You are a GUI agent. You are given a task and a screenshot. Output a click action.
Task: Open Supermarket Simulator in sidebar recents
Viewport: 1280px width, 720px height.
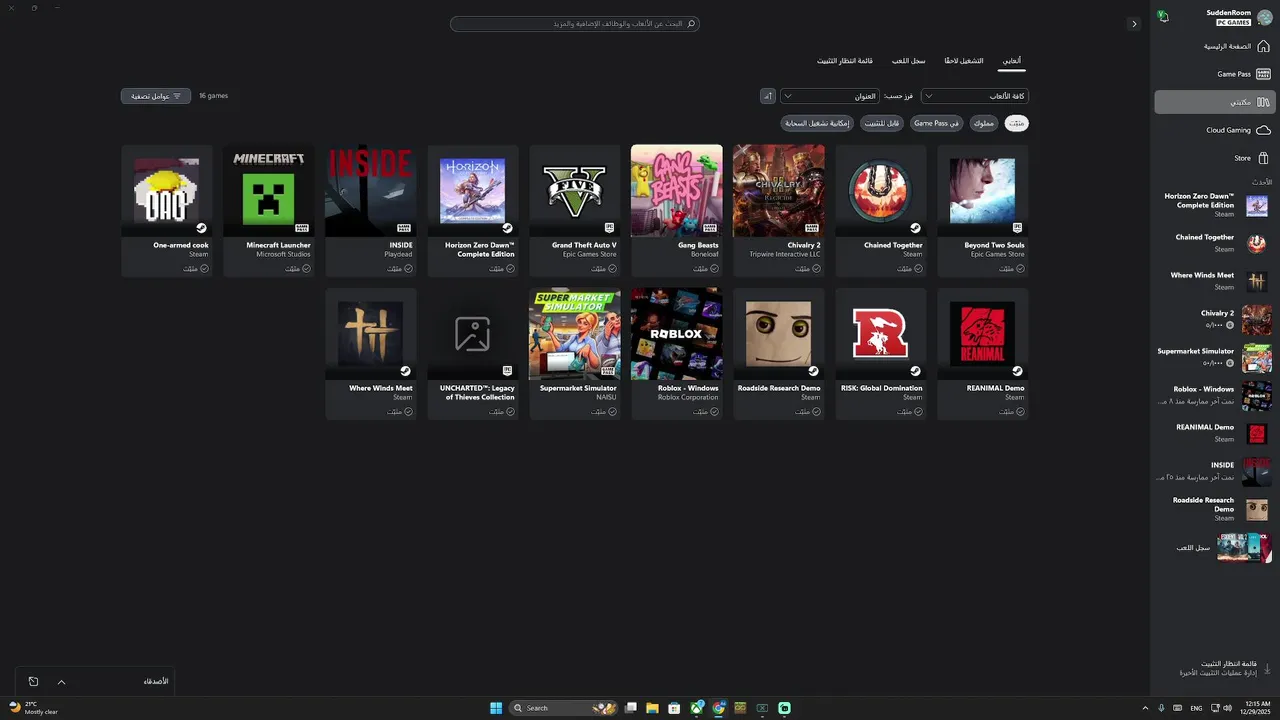pos(1215,357)
